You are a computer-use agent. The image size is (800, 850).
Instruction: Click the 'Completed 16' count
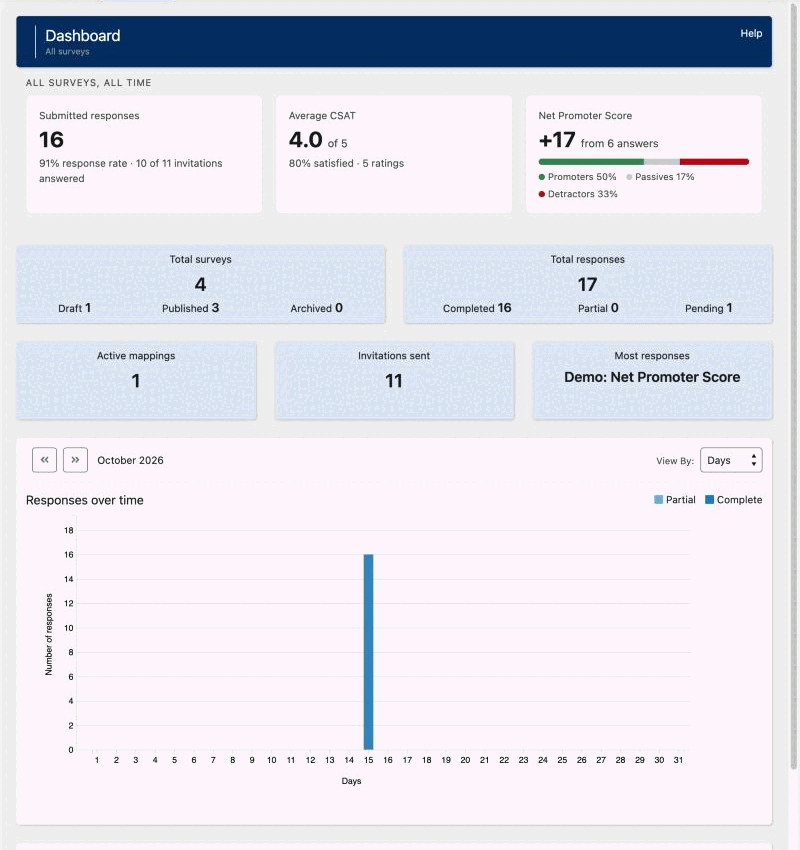477,308
